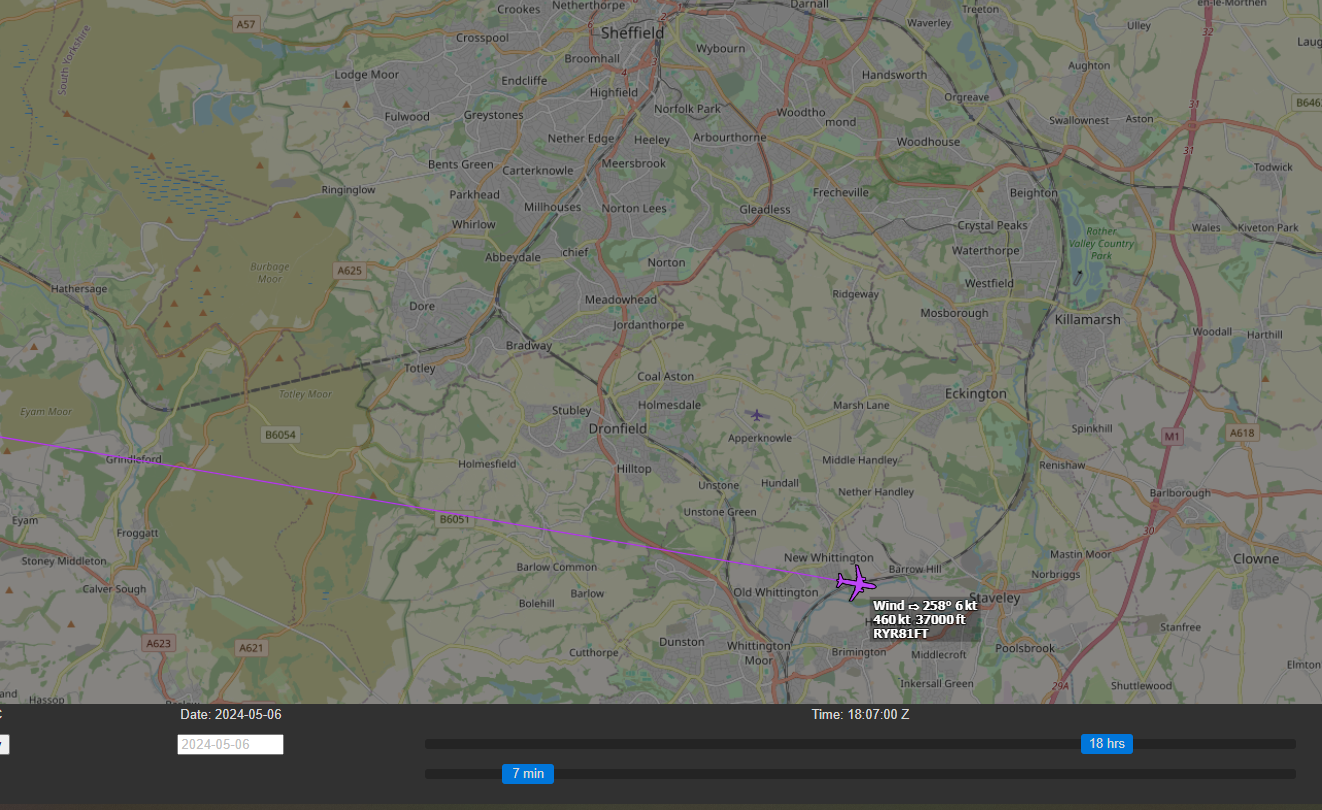Click the magenta RYR81FT aircraft icon
This screenshot has height=810, width=1322.
[855, 582]
